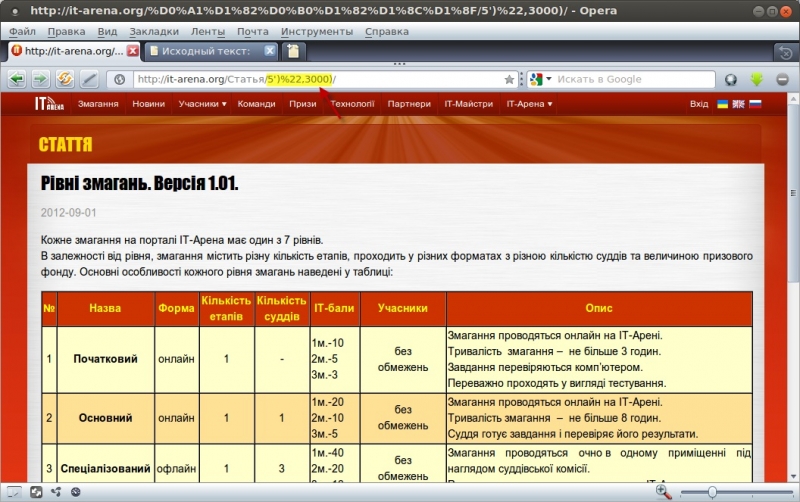Click the grey minus circle toolbar icon
Image resolution: width=800 pixels, height=502 pixels.
point(782,80)
